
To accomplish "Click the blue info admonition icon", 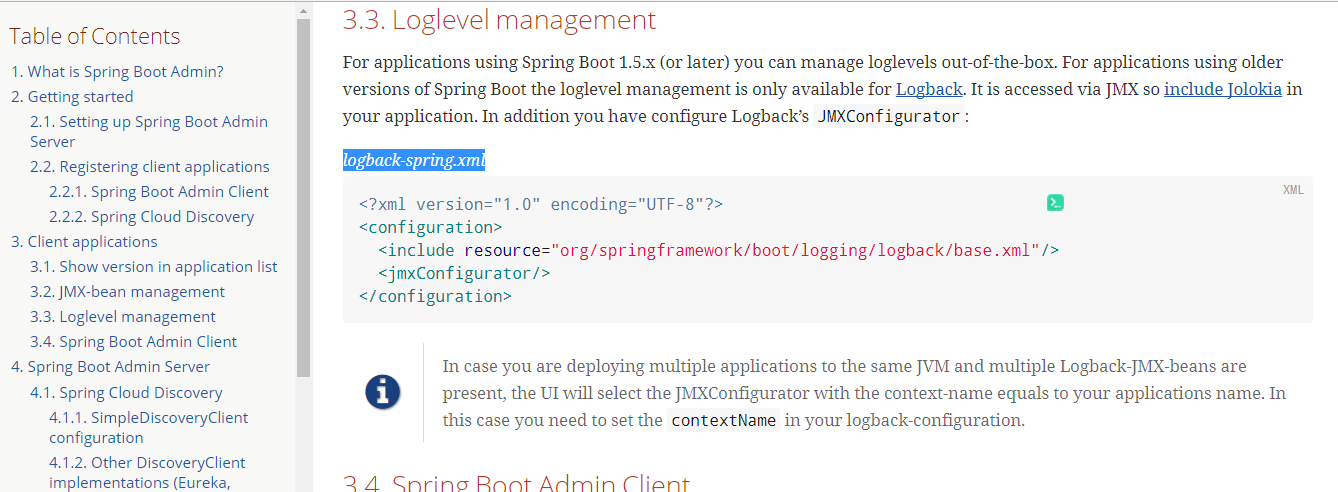I will pos(383,392).
